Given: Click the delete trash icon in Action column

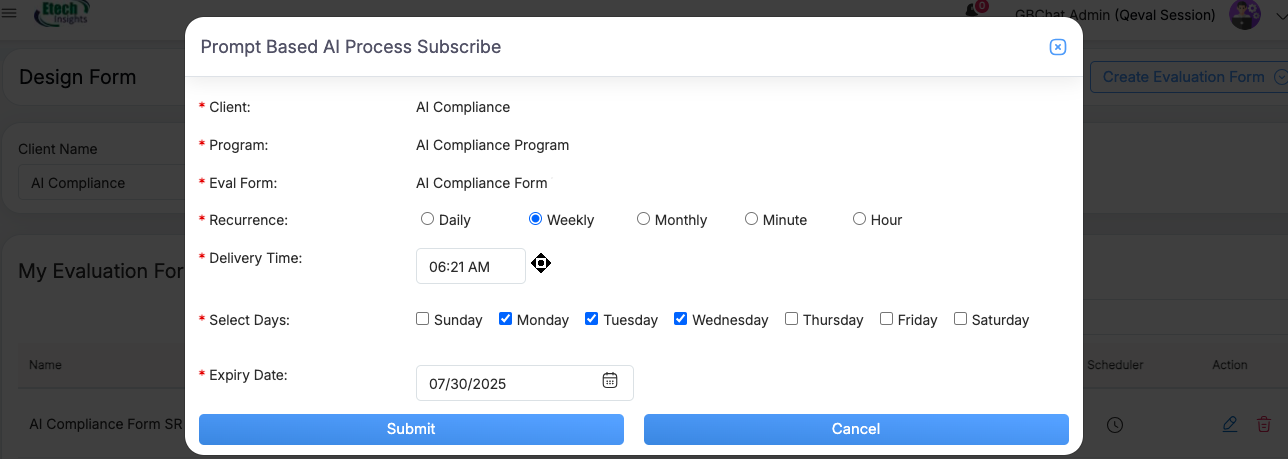Looking at the screenshot, I should 1264,425.
